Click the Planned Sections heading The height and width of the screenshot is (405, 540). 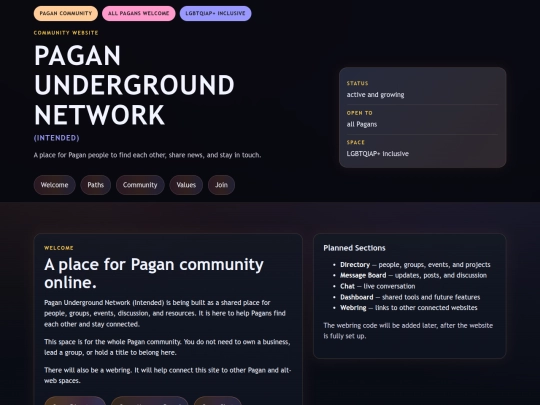point(354,248)
